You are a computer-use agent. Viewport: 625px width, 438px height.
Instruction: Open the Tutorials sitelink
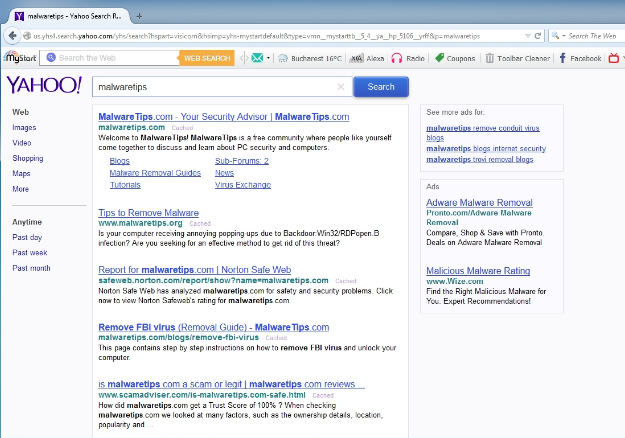[x=125, y=185]
